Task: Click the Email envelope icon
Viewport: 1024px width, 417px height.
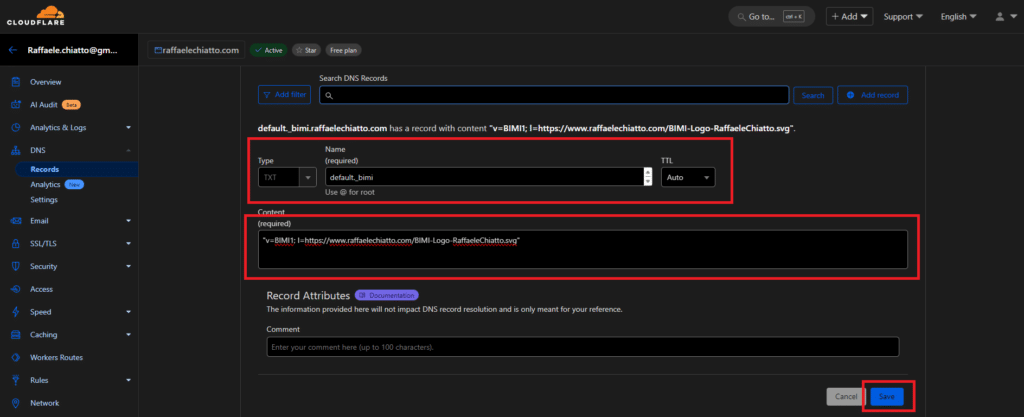Action: [x=16, y=221]
